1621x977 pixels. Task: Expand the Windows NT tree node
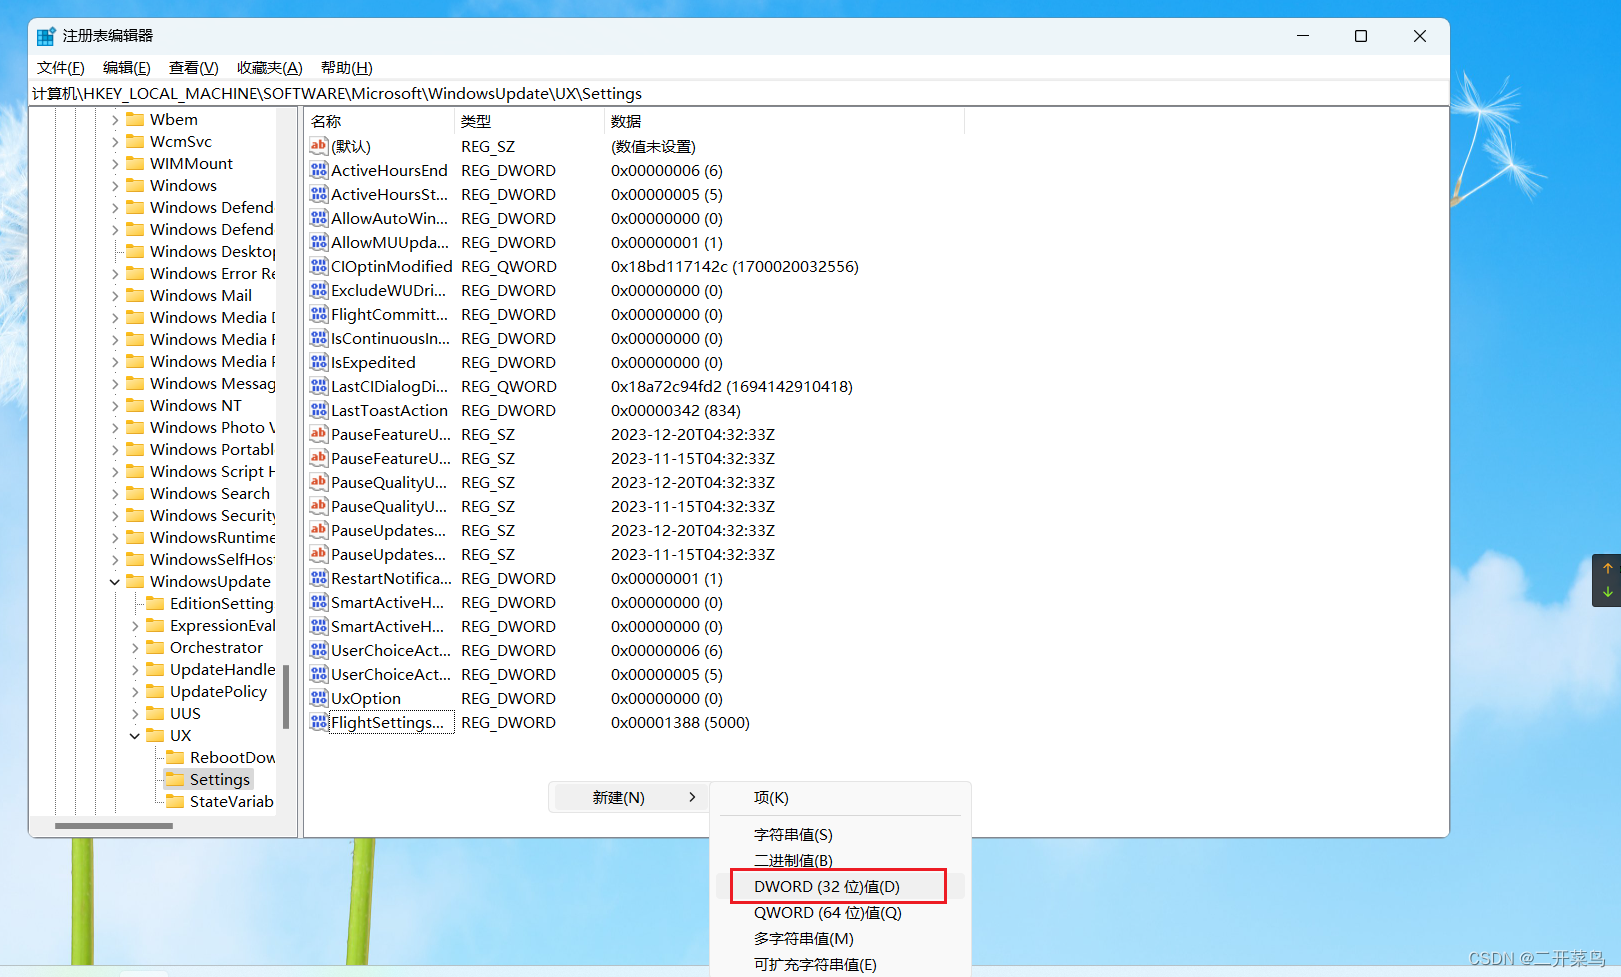115,405
